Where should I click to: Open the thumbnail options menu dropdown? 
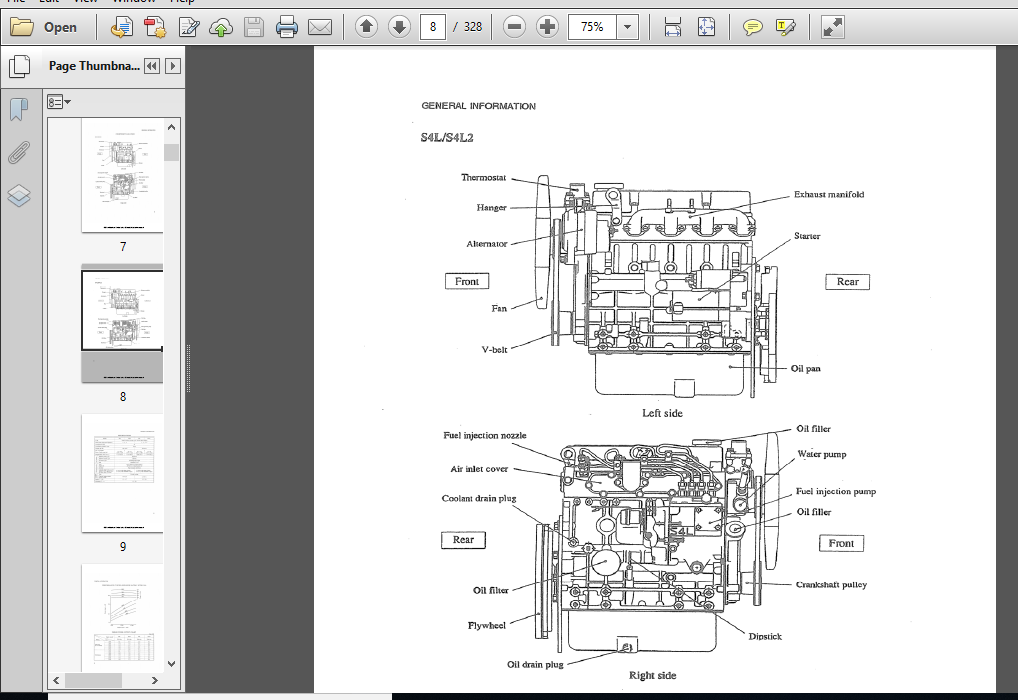click(58, 102)
